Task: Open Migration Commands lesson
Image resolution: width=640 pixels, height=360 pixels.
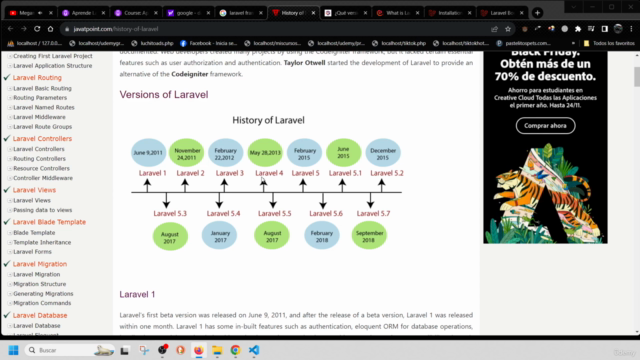Action: [x=42, y=303]
